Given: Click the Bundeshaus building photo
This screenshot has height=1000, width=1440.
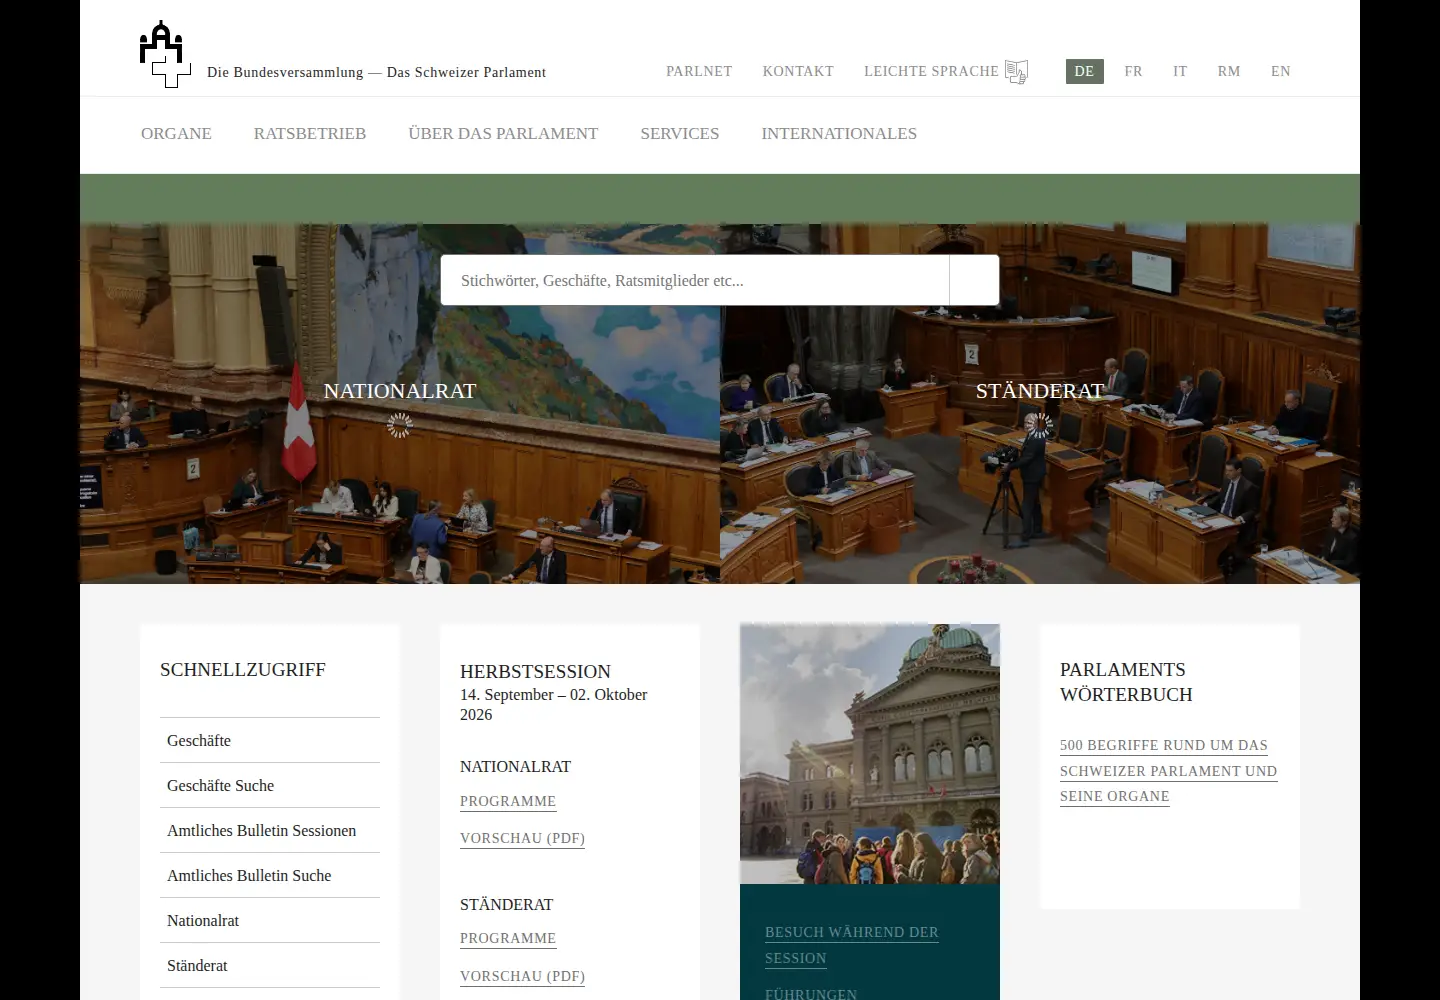Looking at the screenshot, I should pos(870,754).
